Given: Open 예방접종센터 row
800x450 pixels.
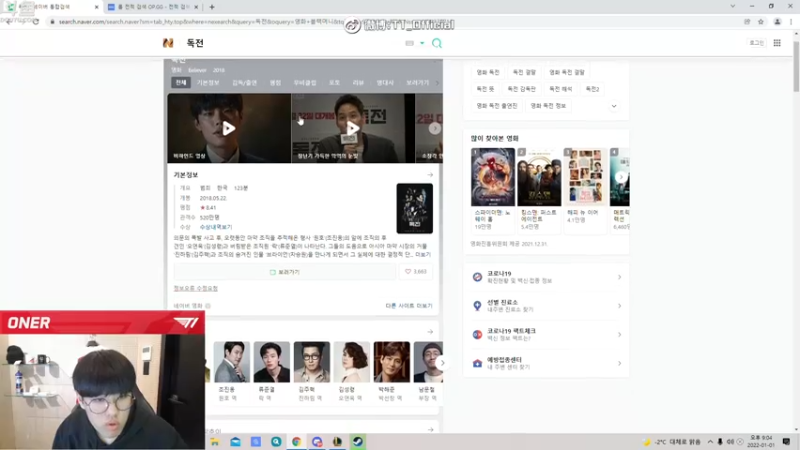Looking at the screenshot, I should click(x=546, y=363).
